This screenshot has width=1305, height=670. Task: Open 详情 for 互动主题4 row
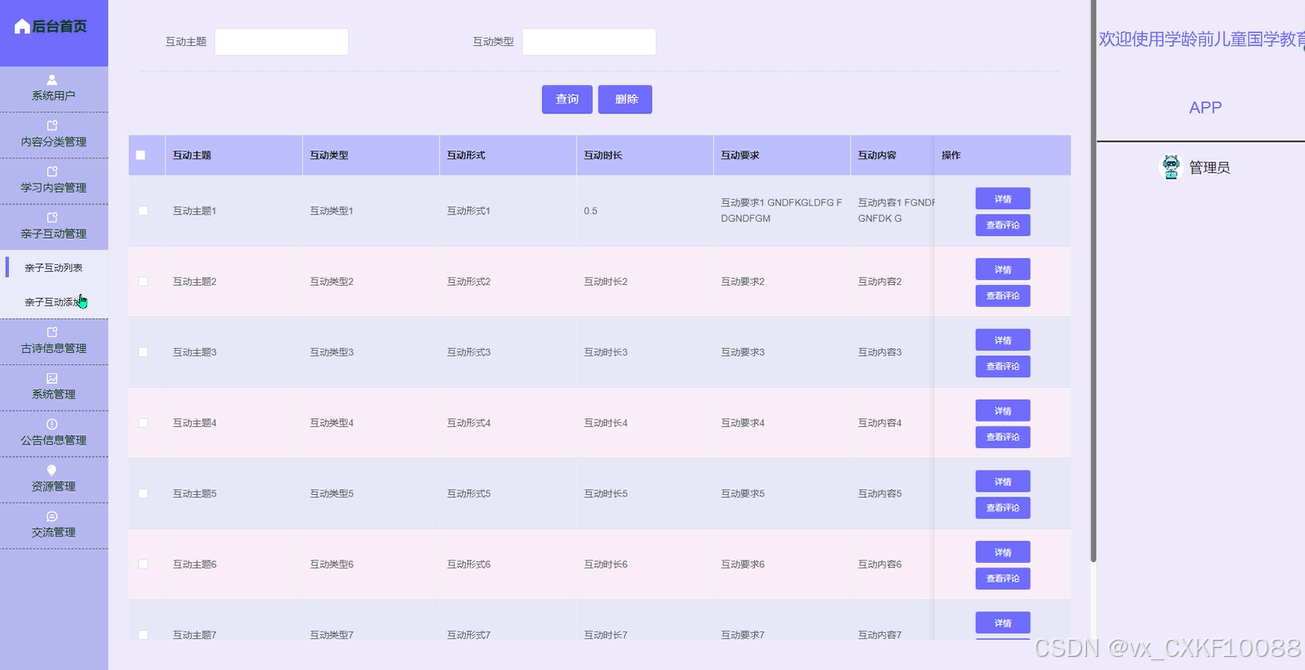tap(1003, 411)
